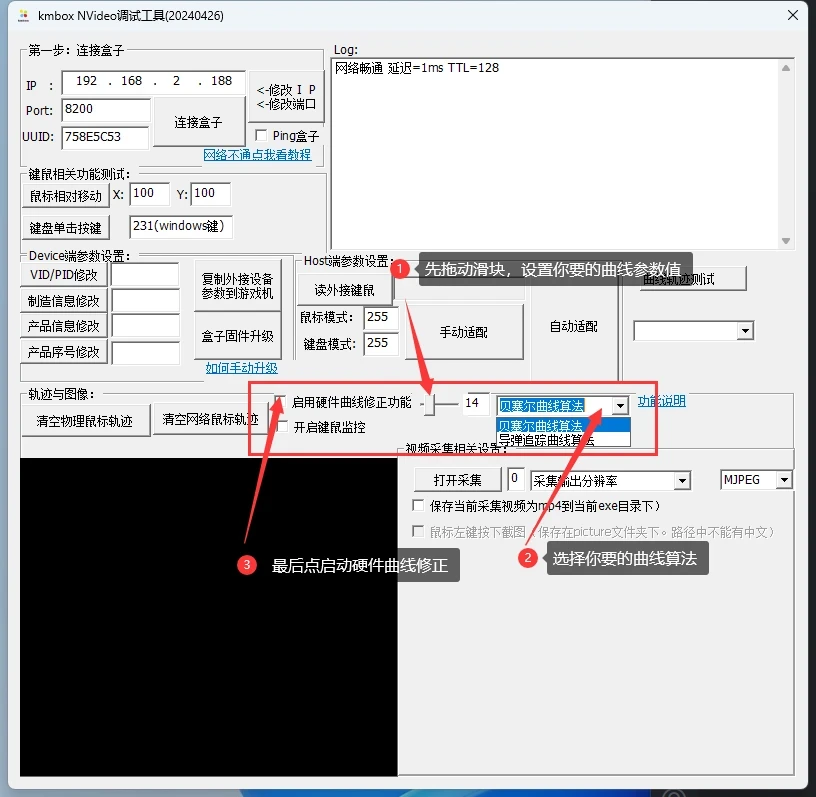The height and width of the screenshot is (797, 816).
Task: Click the VID/PID修改 button
Action: point(63,275)
